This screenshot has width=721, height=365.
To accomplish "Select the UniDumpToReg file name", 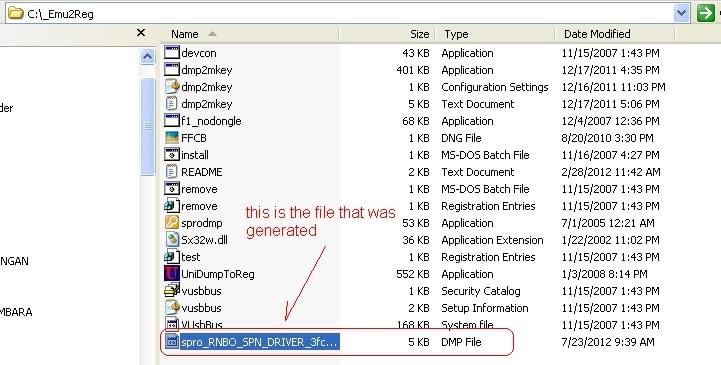I will tap(217, 274).
